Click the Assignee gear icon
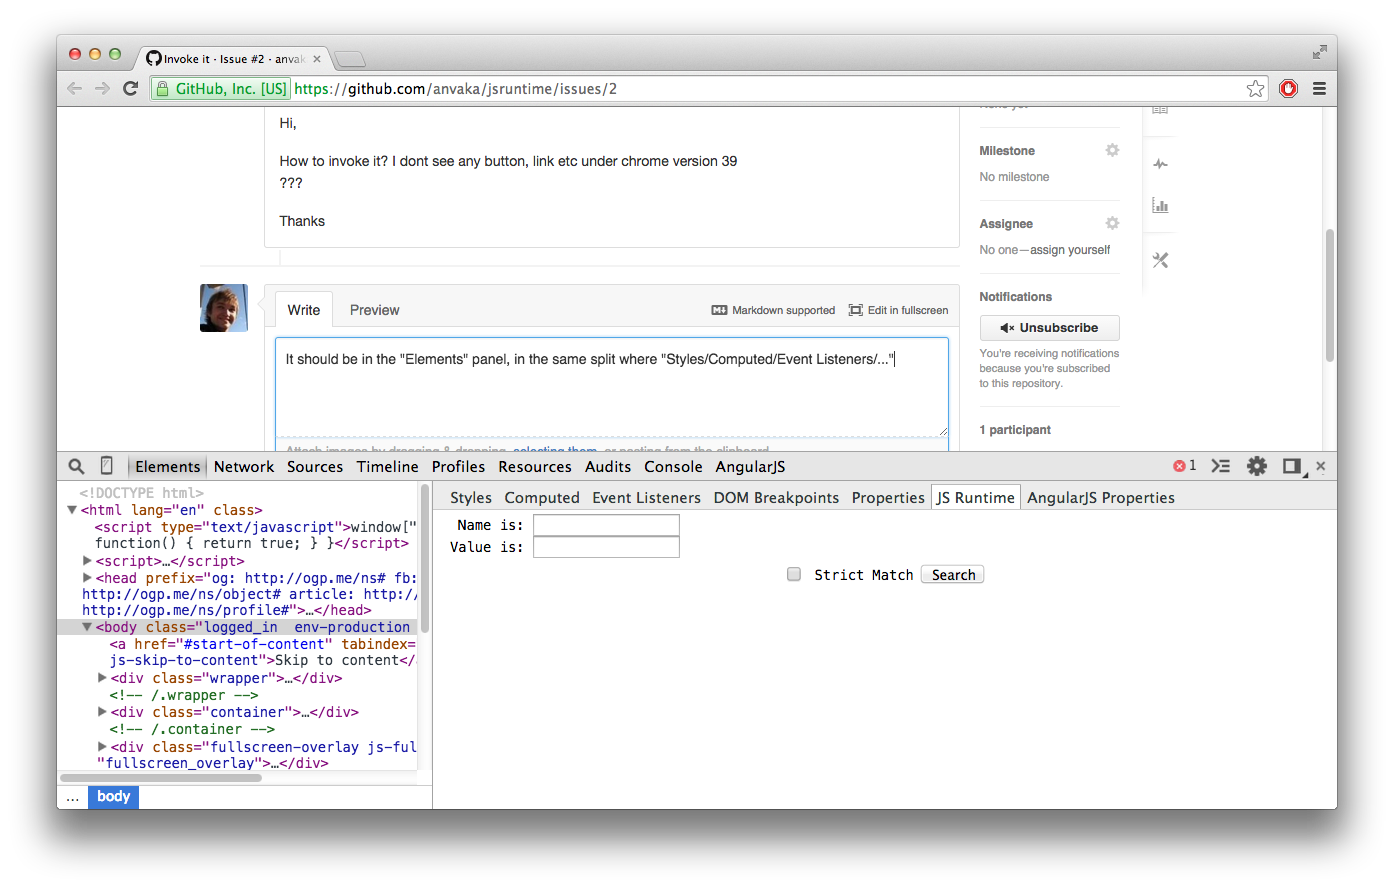 pos(1112,223)
